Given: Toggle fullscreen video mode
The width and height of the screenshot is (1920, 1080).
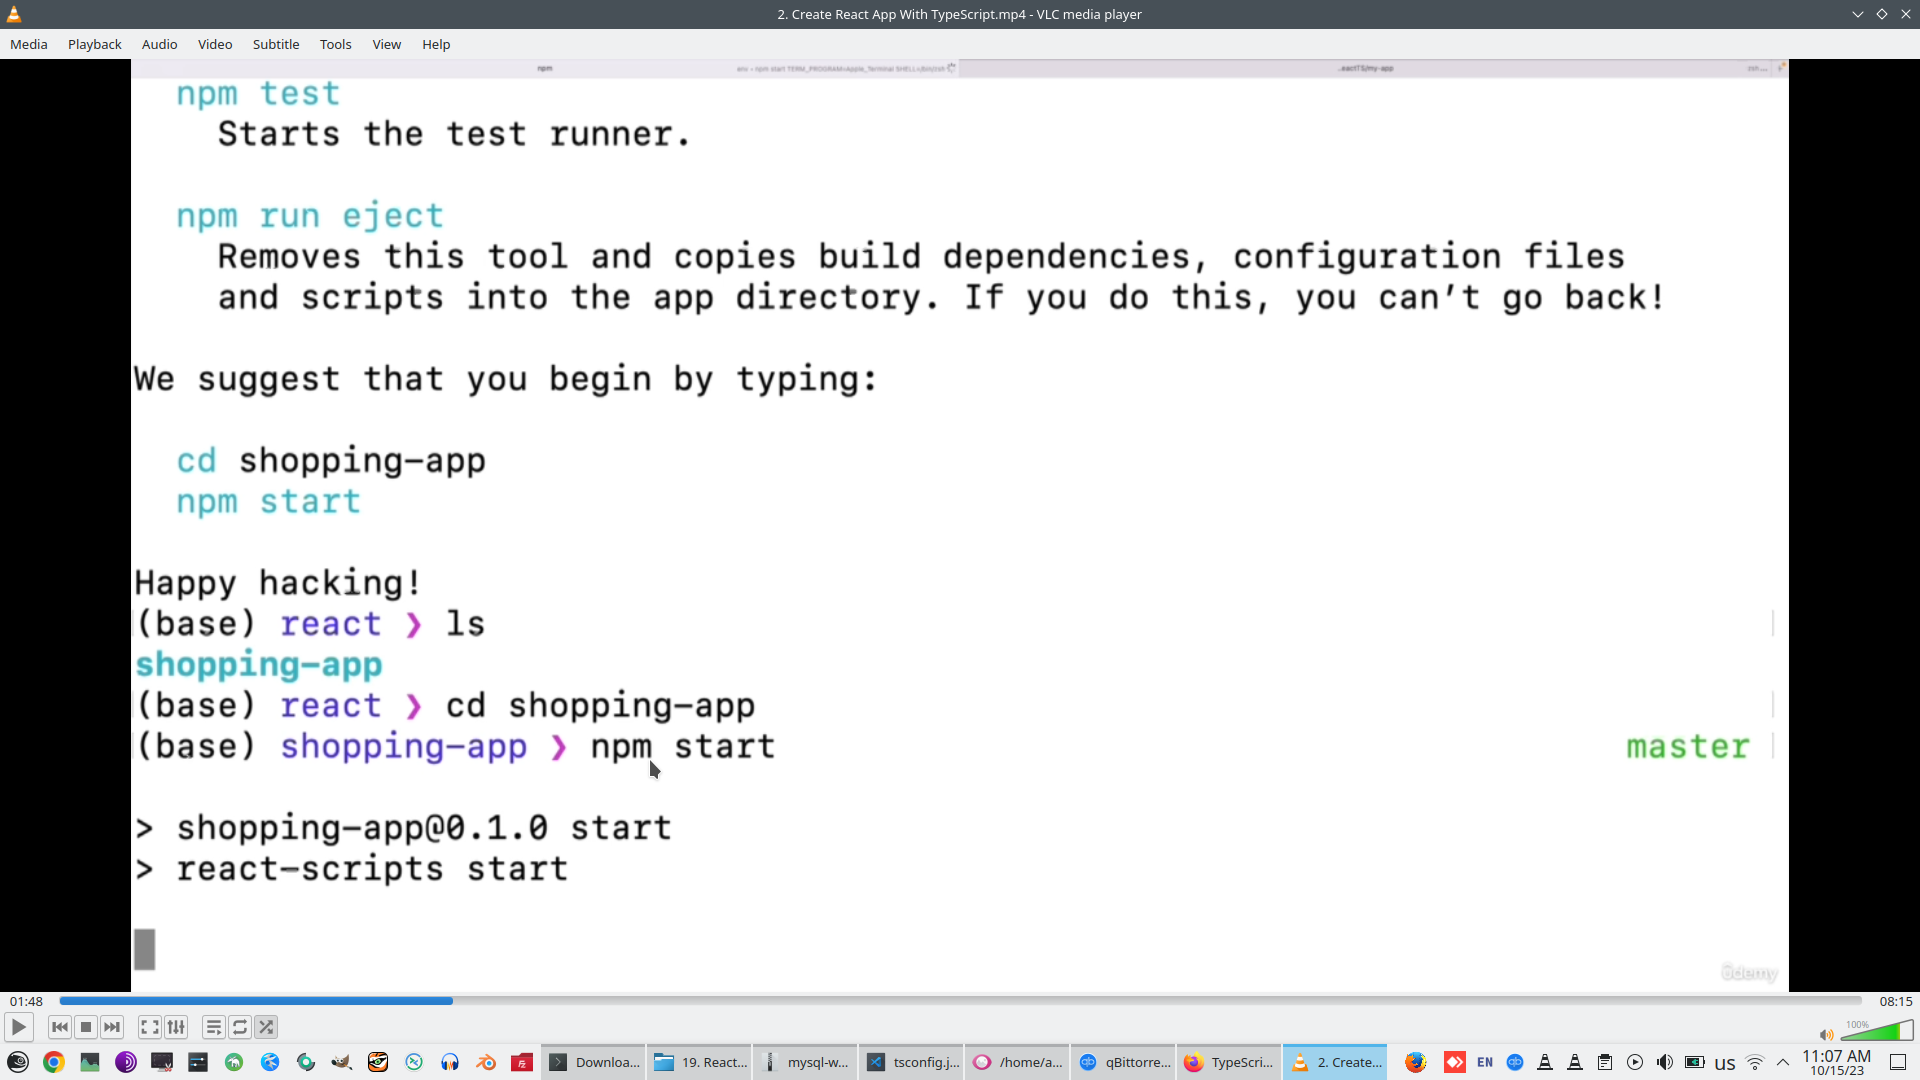Looking at the screenshot, I should point(150,1027).
